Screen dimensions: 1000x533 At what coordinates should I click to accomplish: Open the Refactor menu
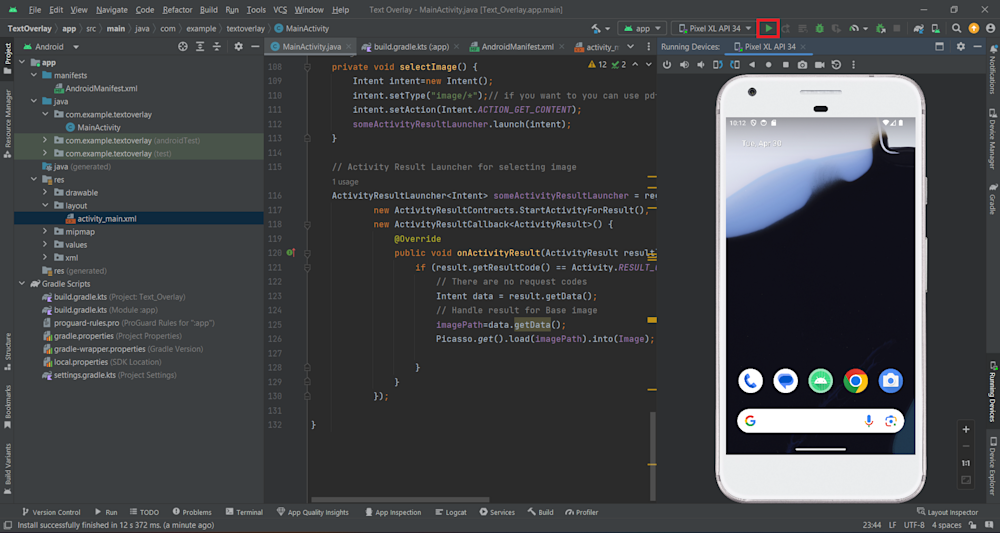(177, 10)
